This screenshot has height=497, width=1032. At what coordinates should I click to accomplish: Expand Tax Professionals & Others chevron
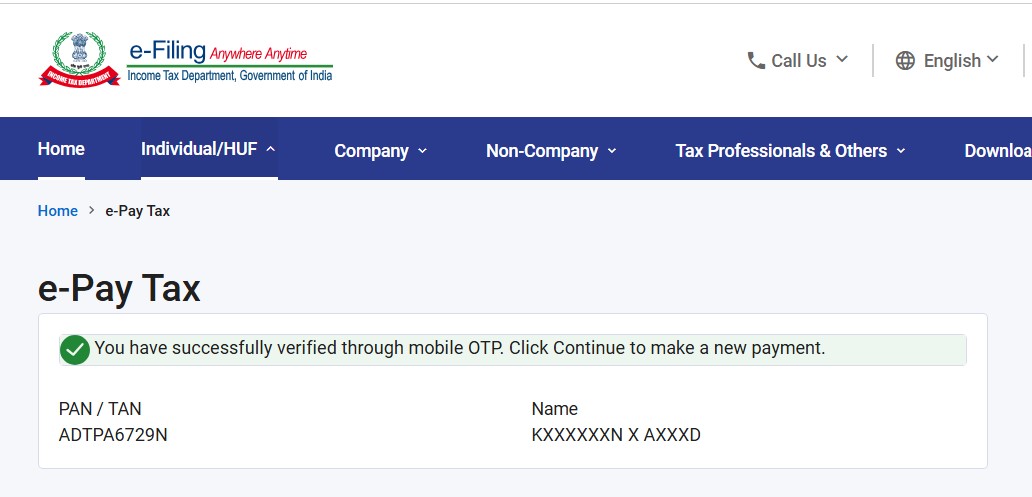click(900, 151)
